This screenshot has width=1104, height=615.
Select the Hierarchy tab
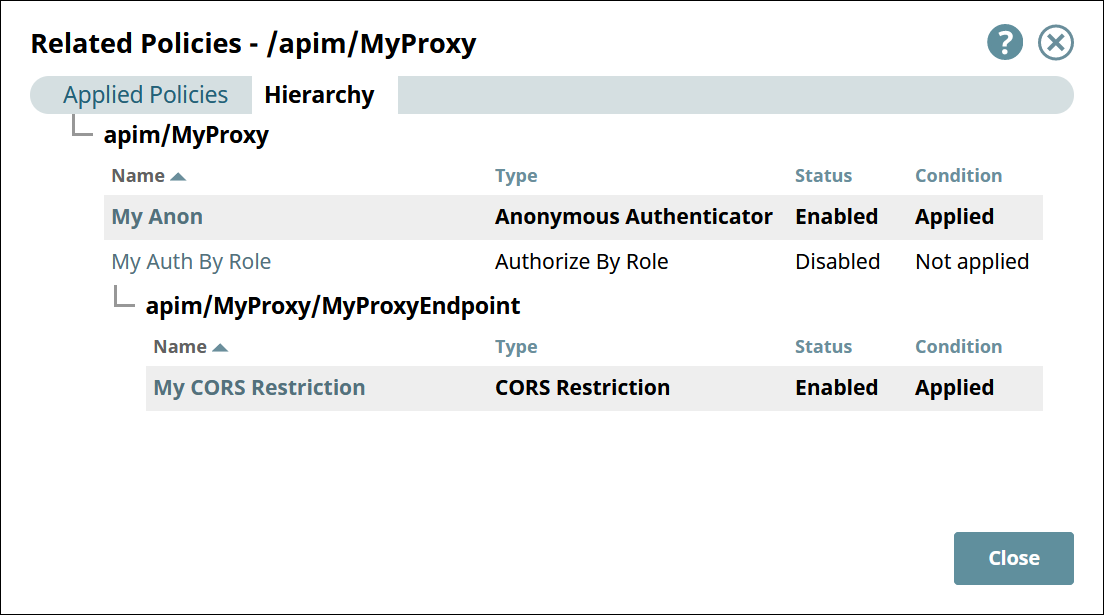point(319,94)
